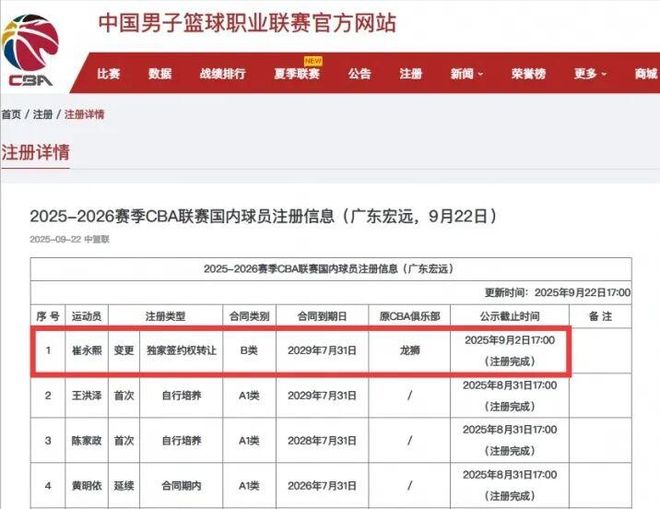Image resolution: width=660 pixels, height=509 pixels.
Task: Click the 注册 breadcrumb link
Action: coord(43,115)
